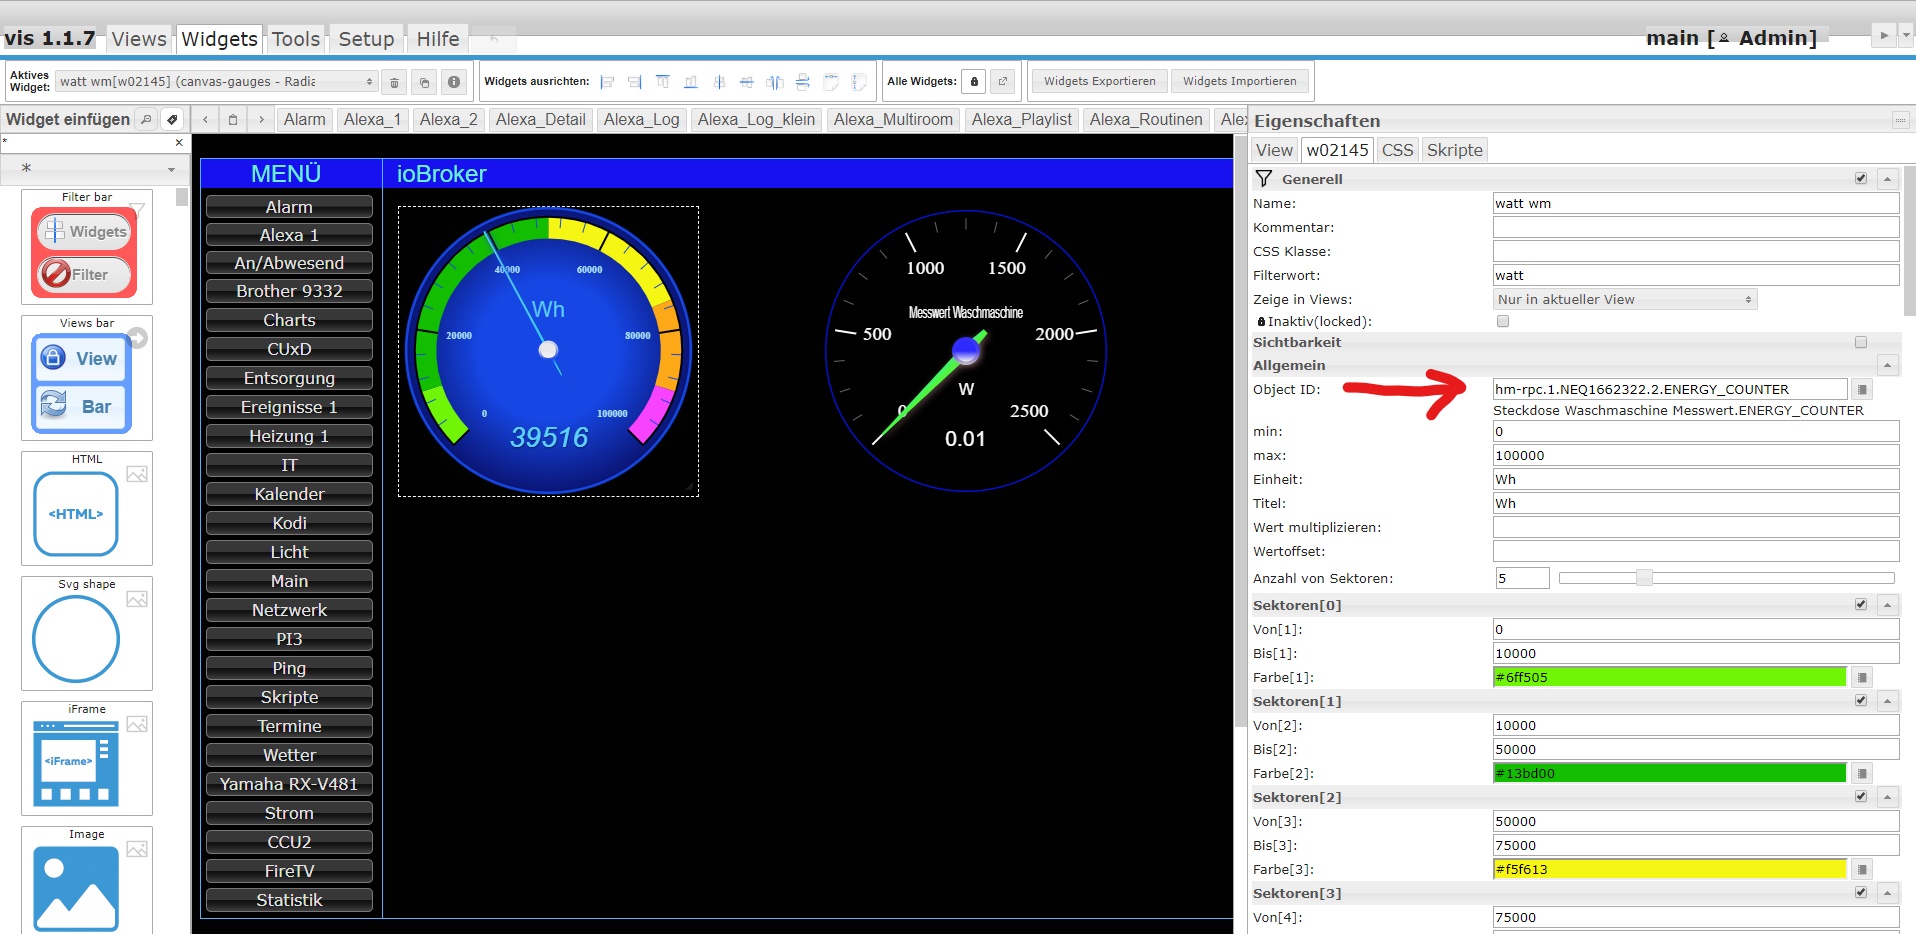
Task: Click the widget info icon
Action: pyautogui.click(x=454, y=82)
